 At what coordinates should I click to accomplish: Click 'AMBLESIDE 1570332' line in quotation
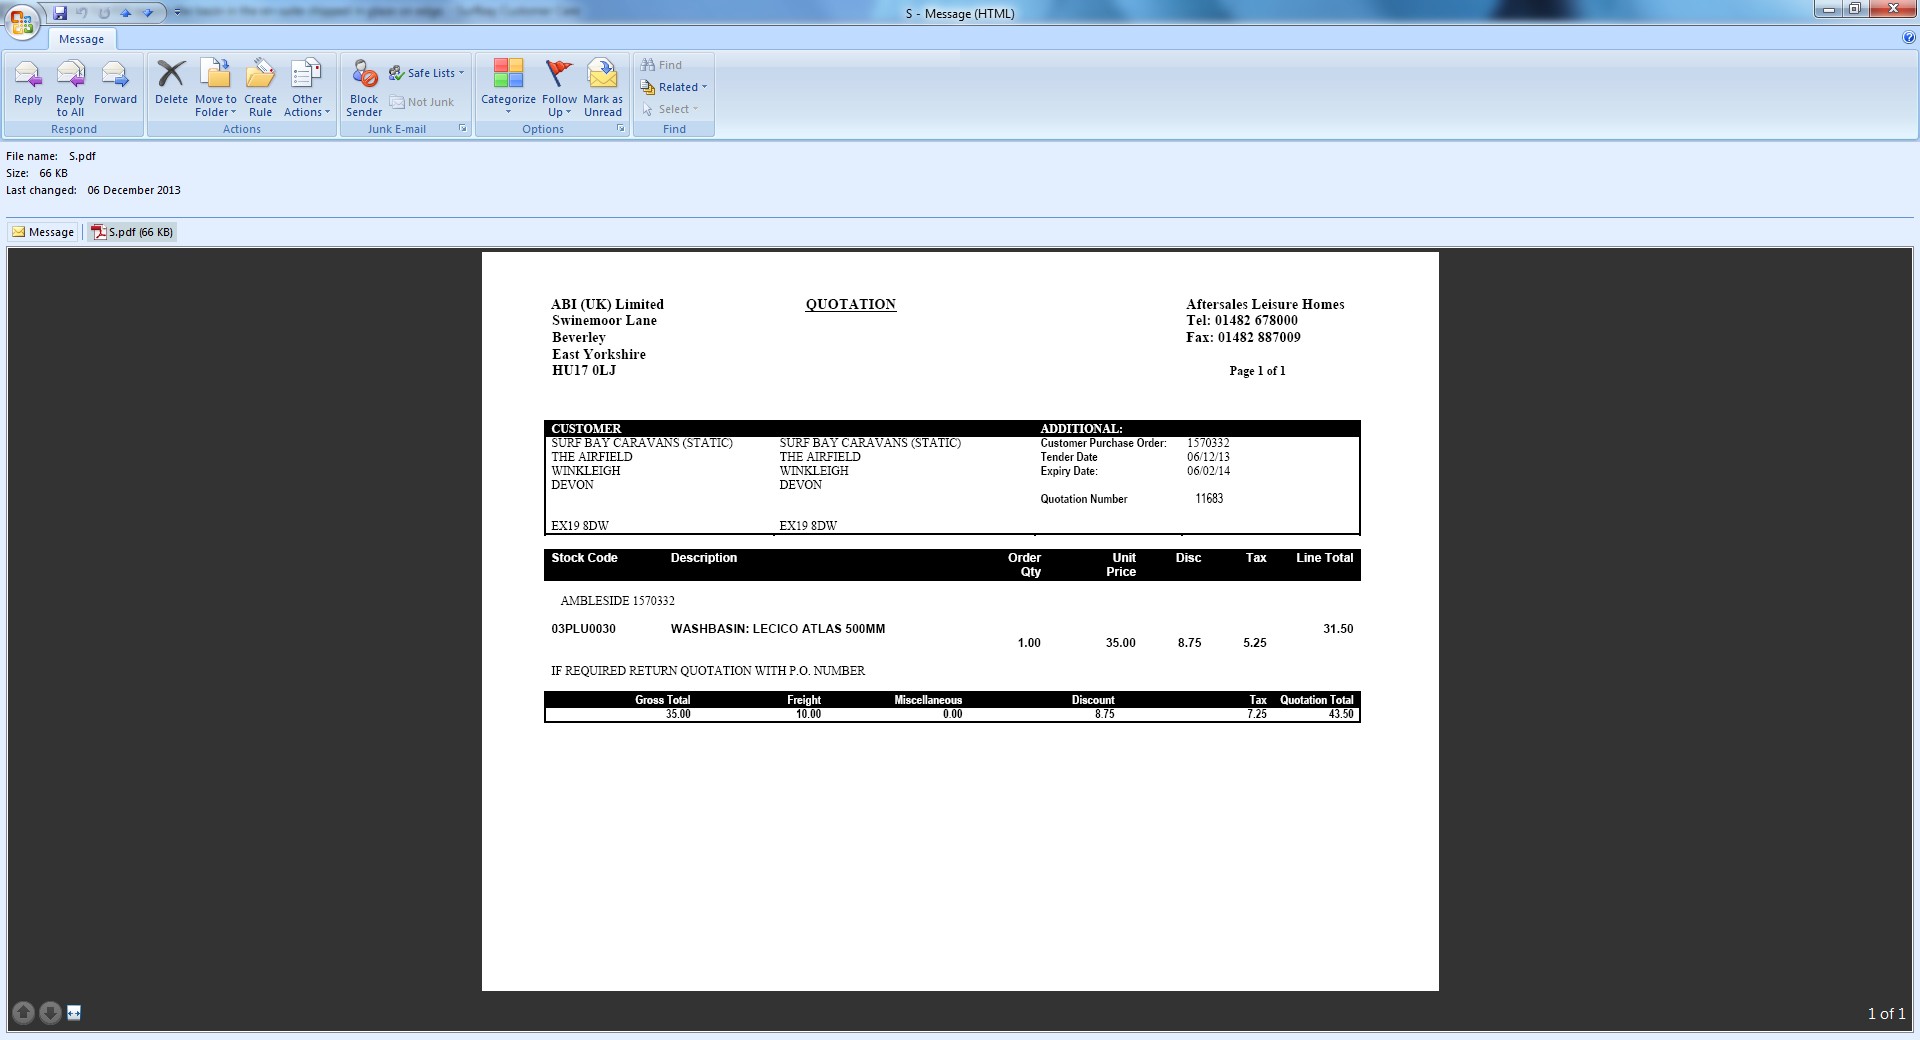pos(618,601)
